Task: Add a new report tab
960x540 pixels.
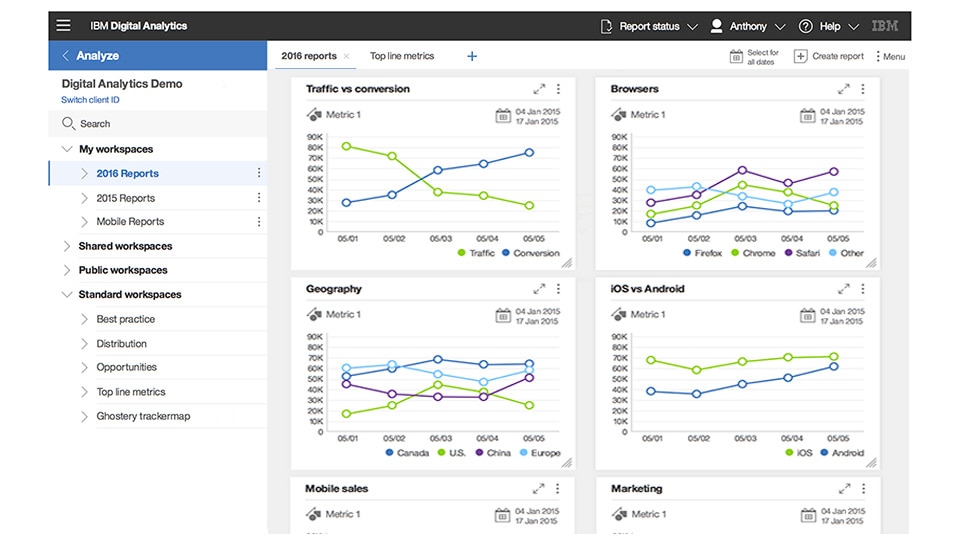Action: point(472,56)
